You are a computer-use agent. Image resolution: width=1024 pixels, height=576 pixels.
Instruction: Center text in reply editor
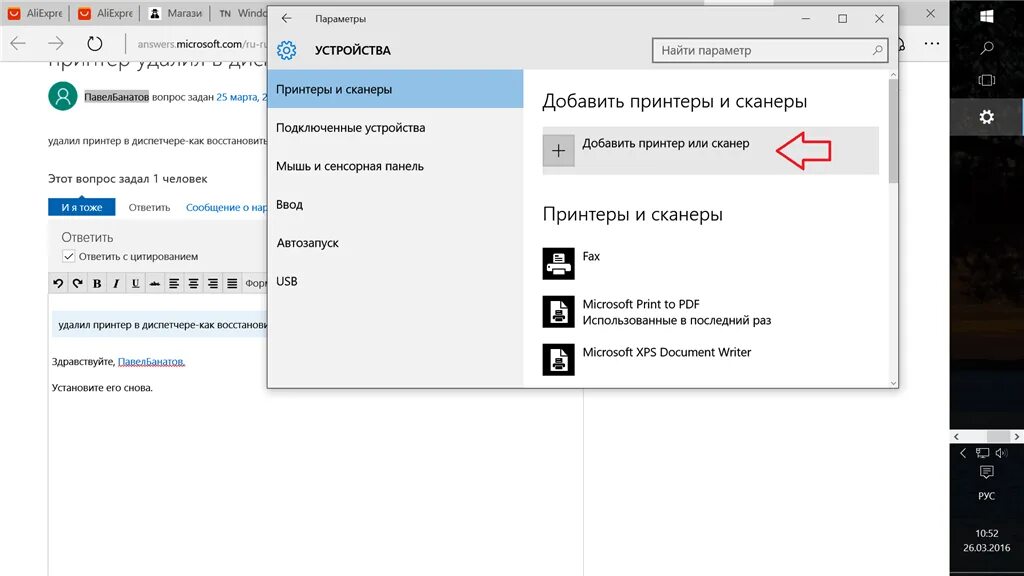coord(193,283)
